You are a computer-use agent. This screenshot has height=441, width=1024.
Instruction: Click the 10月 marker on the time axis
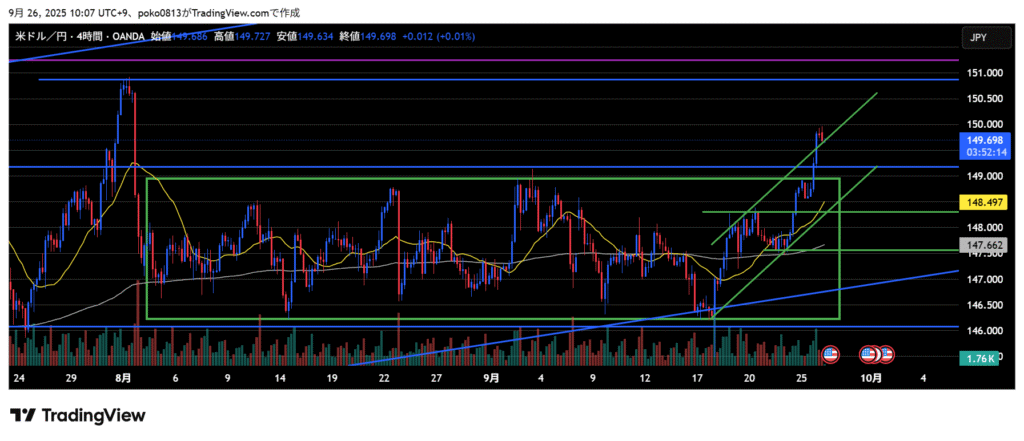[x=871, y=379]
